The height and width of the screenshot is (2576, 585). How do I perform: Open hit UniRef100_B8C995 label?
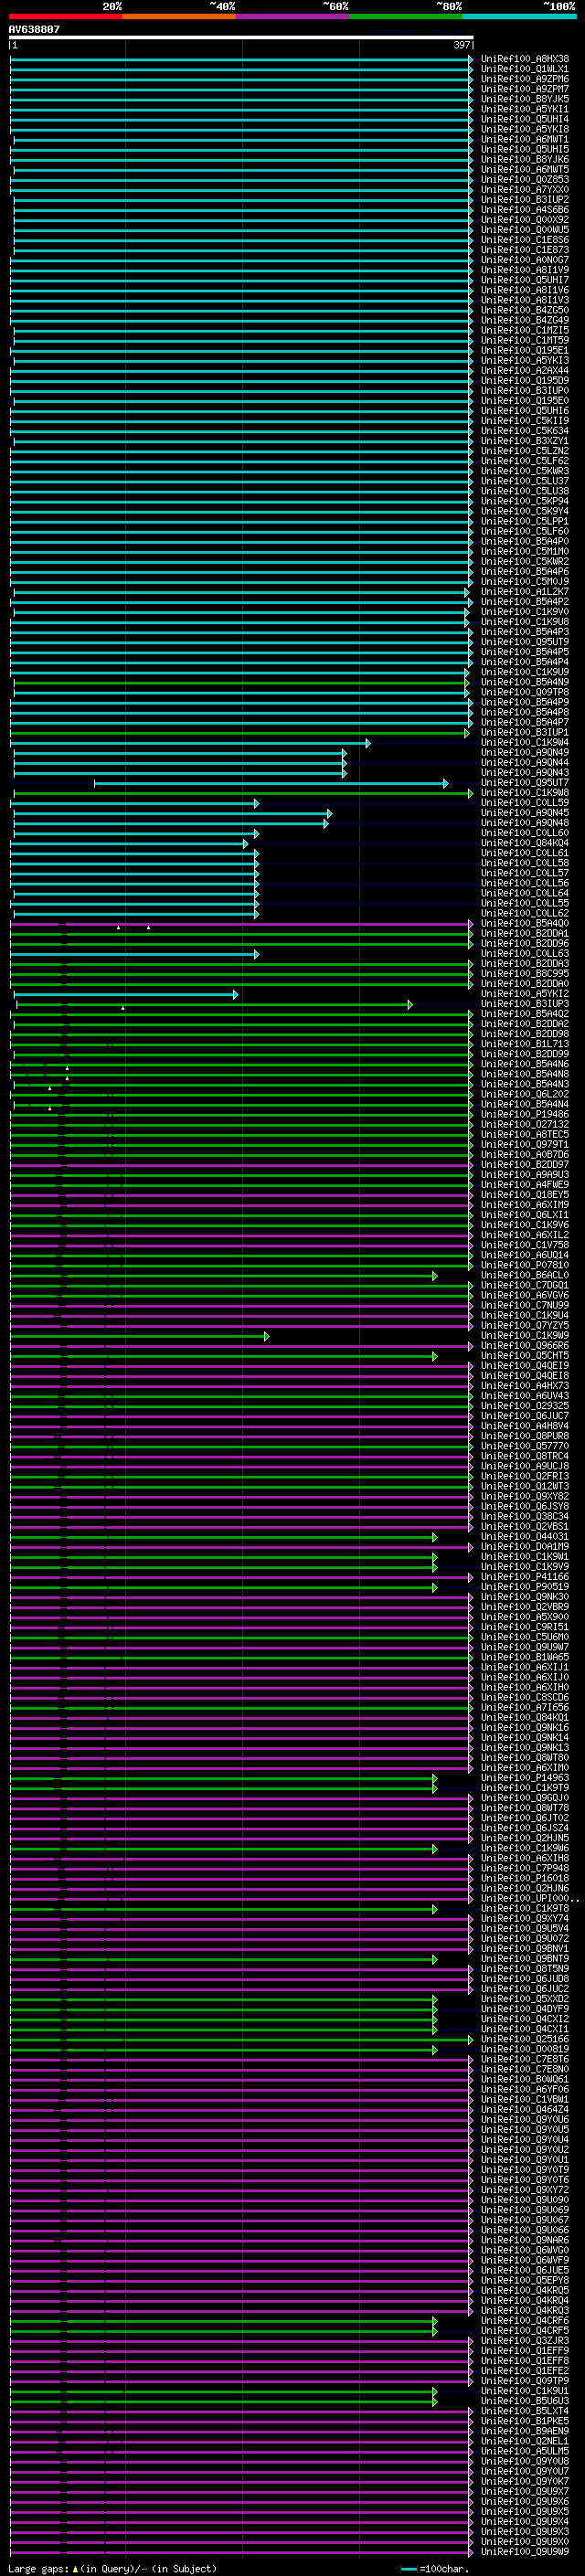tap(525, 974)
